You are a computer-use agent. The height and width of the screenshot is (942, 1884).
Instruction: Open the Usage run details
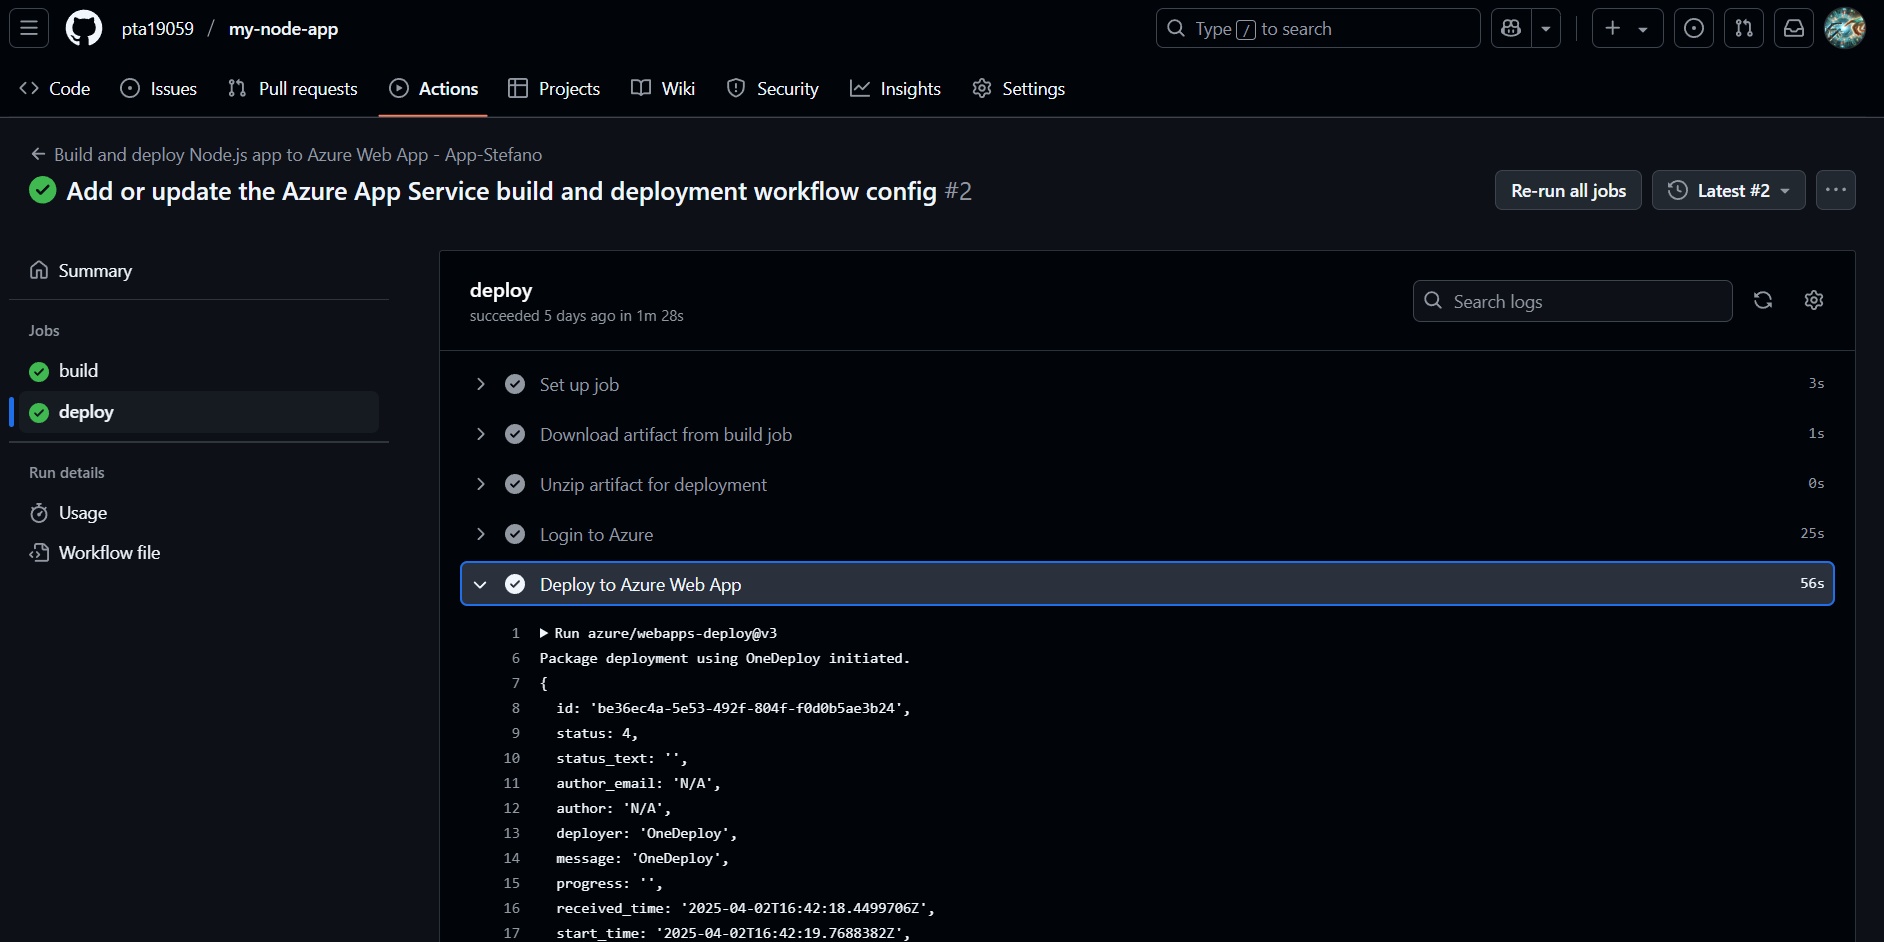tap(199, 513)
